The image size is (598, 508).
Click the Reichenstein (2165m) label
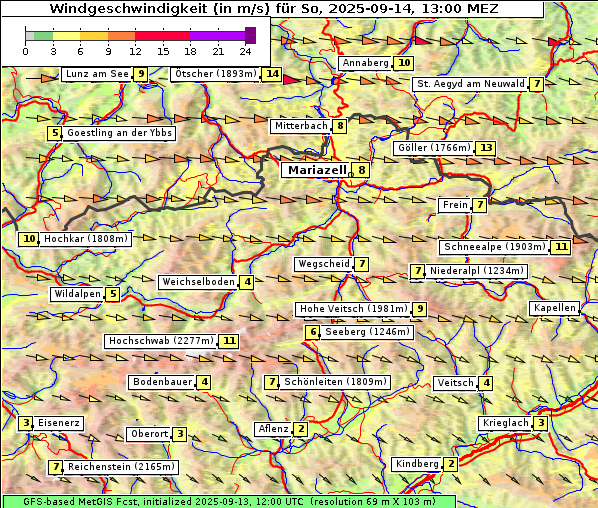pos(121,467)
